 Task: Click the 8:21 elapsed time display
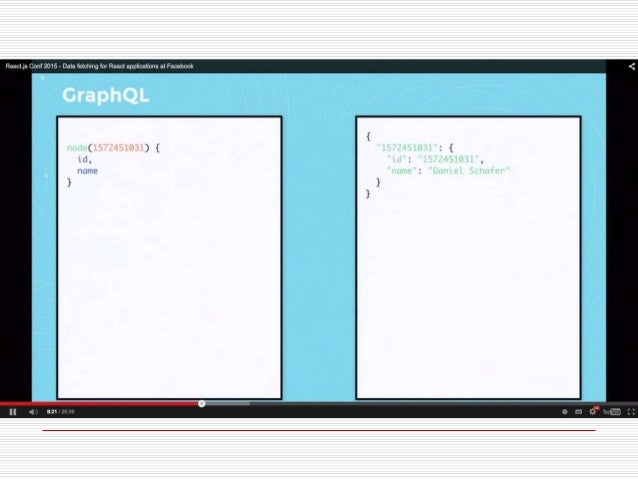pyautogui.click(x=52, y=412)
